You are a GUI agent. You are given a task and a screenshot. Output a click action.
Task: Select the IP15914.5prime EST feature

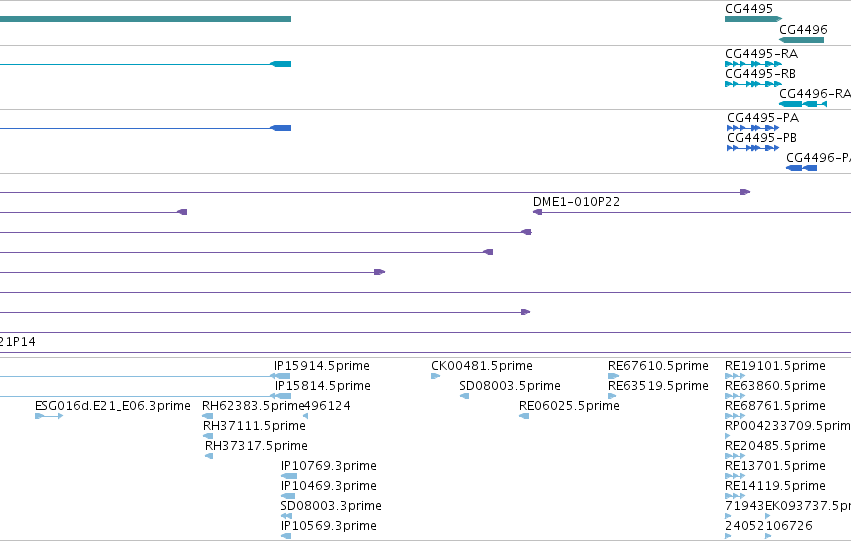[x=280, y=376]
